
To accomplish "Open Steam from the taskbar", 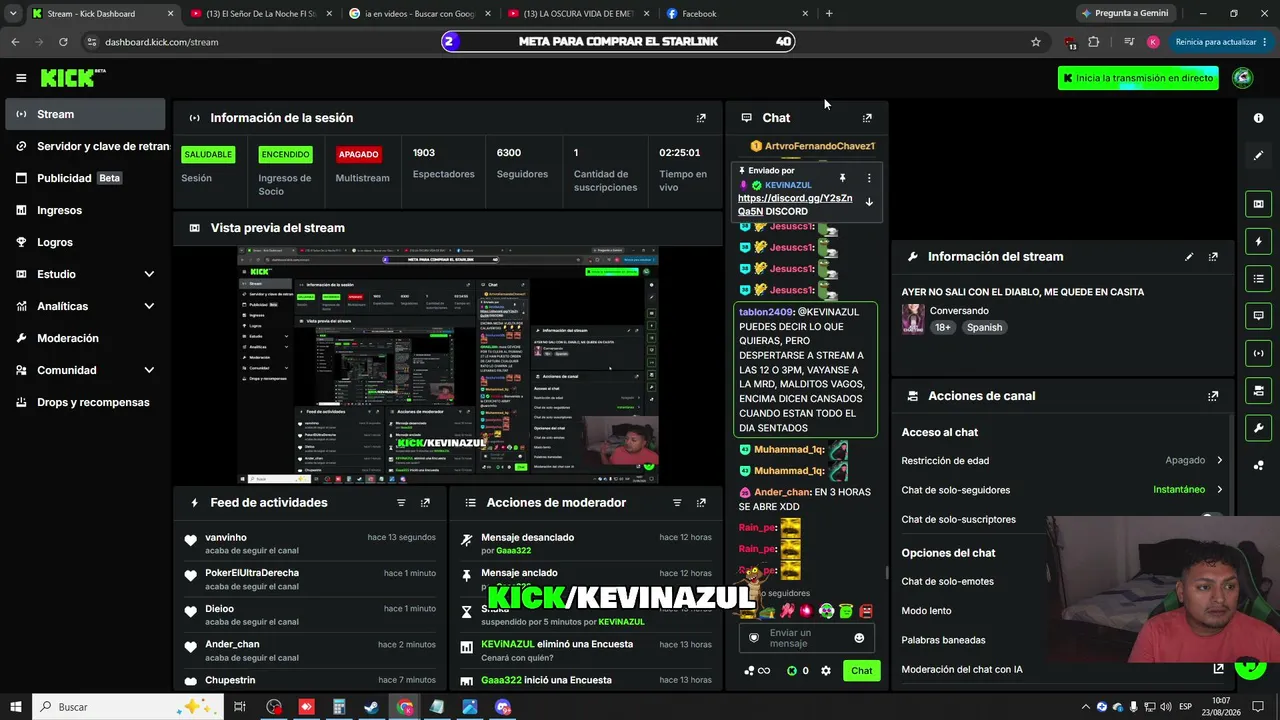I will click(x=371, y=707).
